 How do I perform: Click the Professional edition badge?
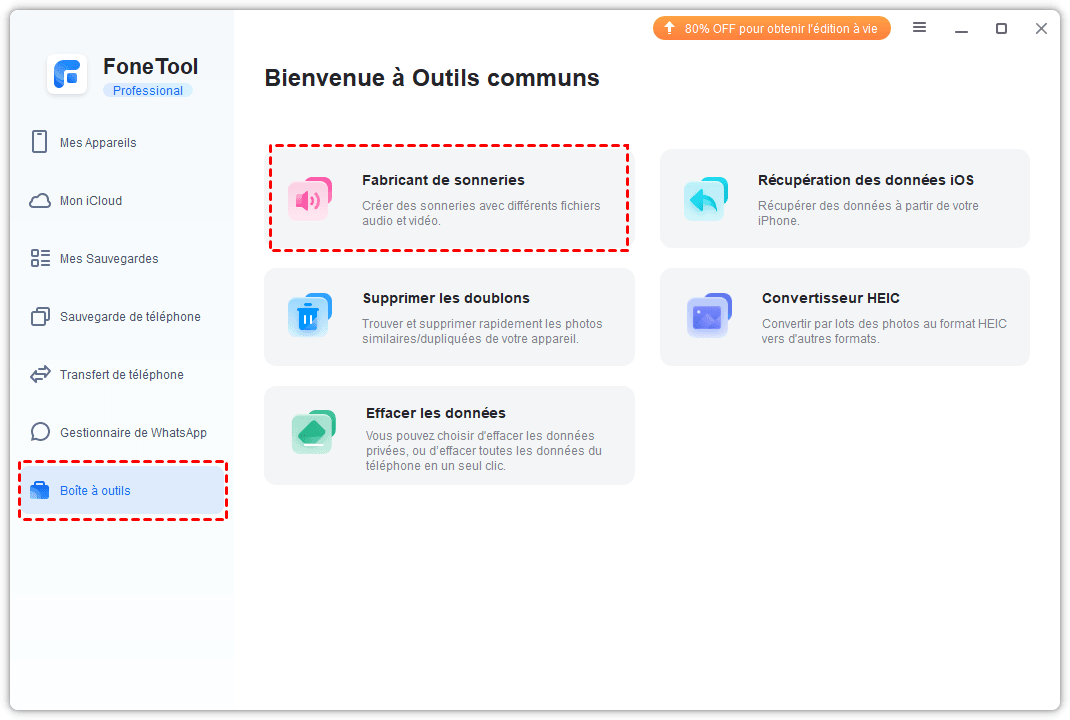[x=147, y=91]
